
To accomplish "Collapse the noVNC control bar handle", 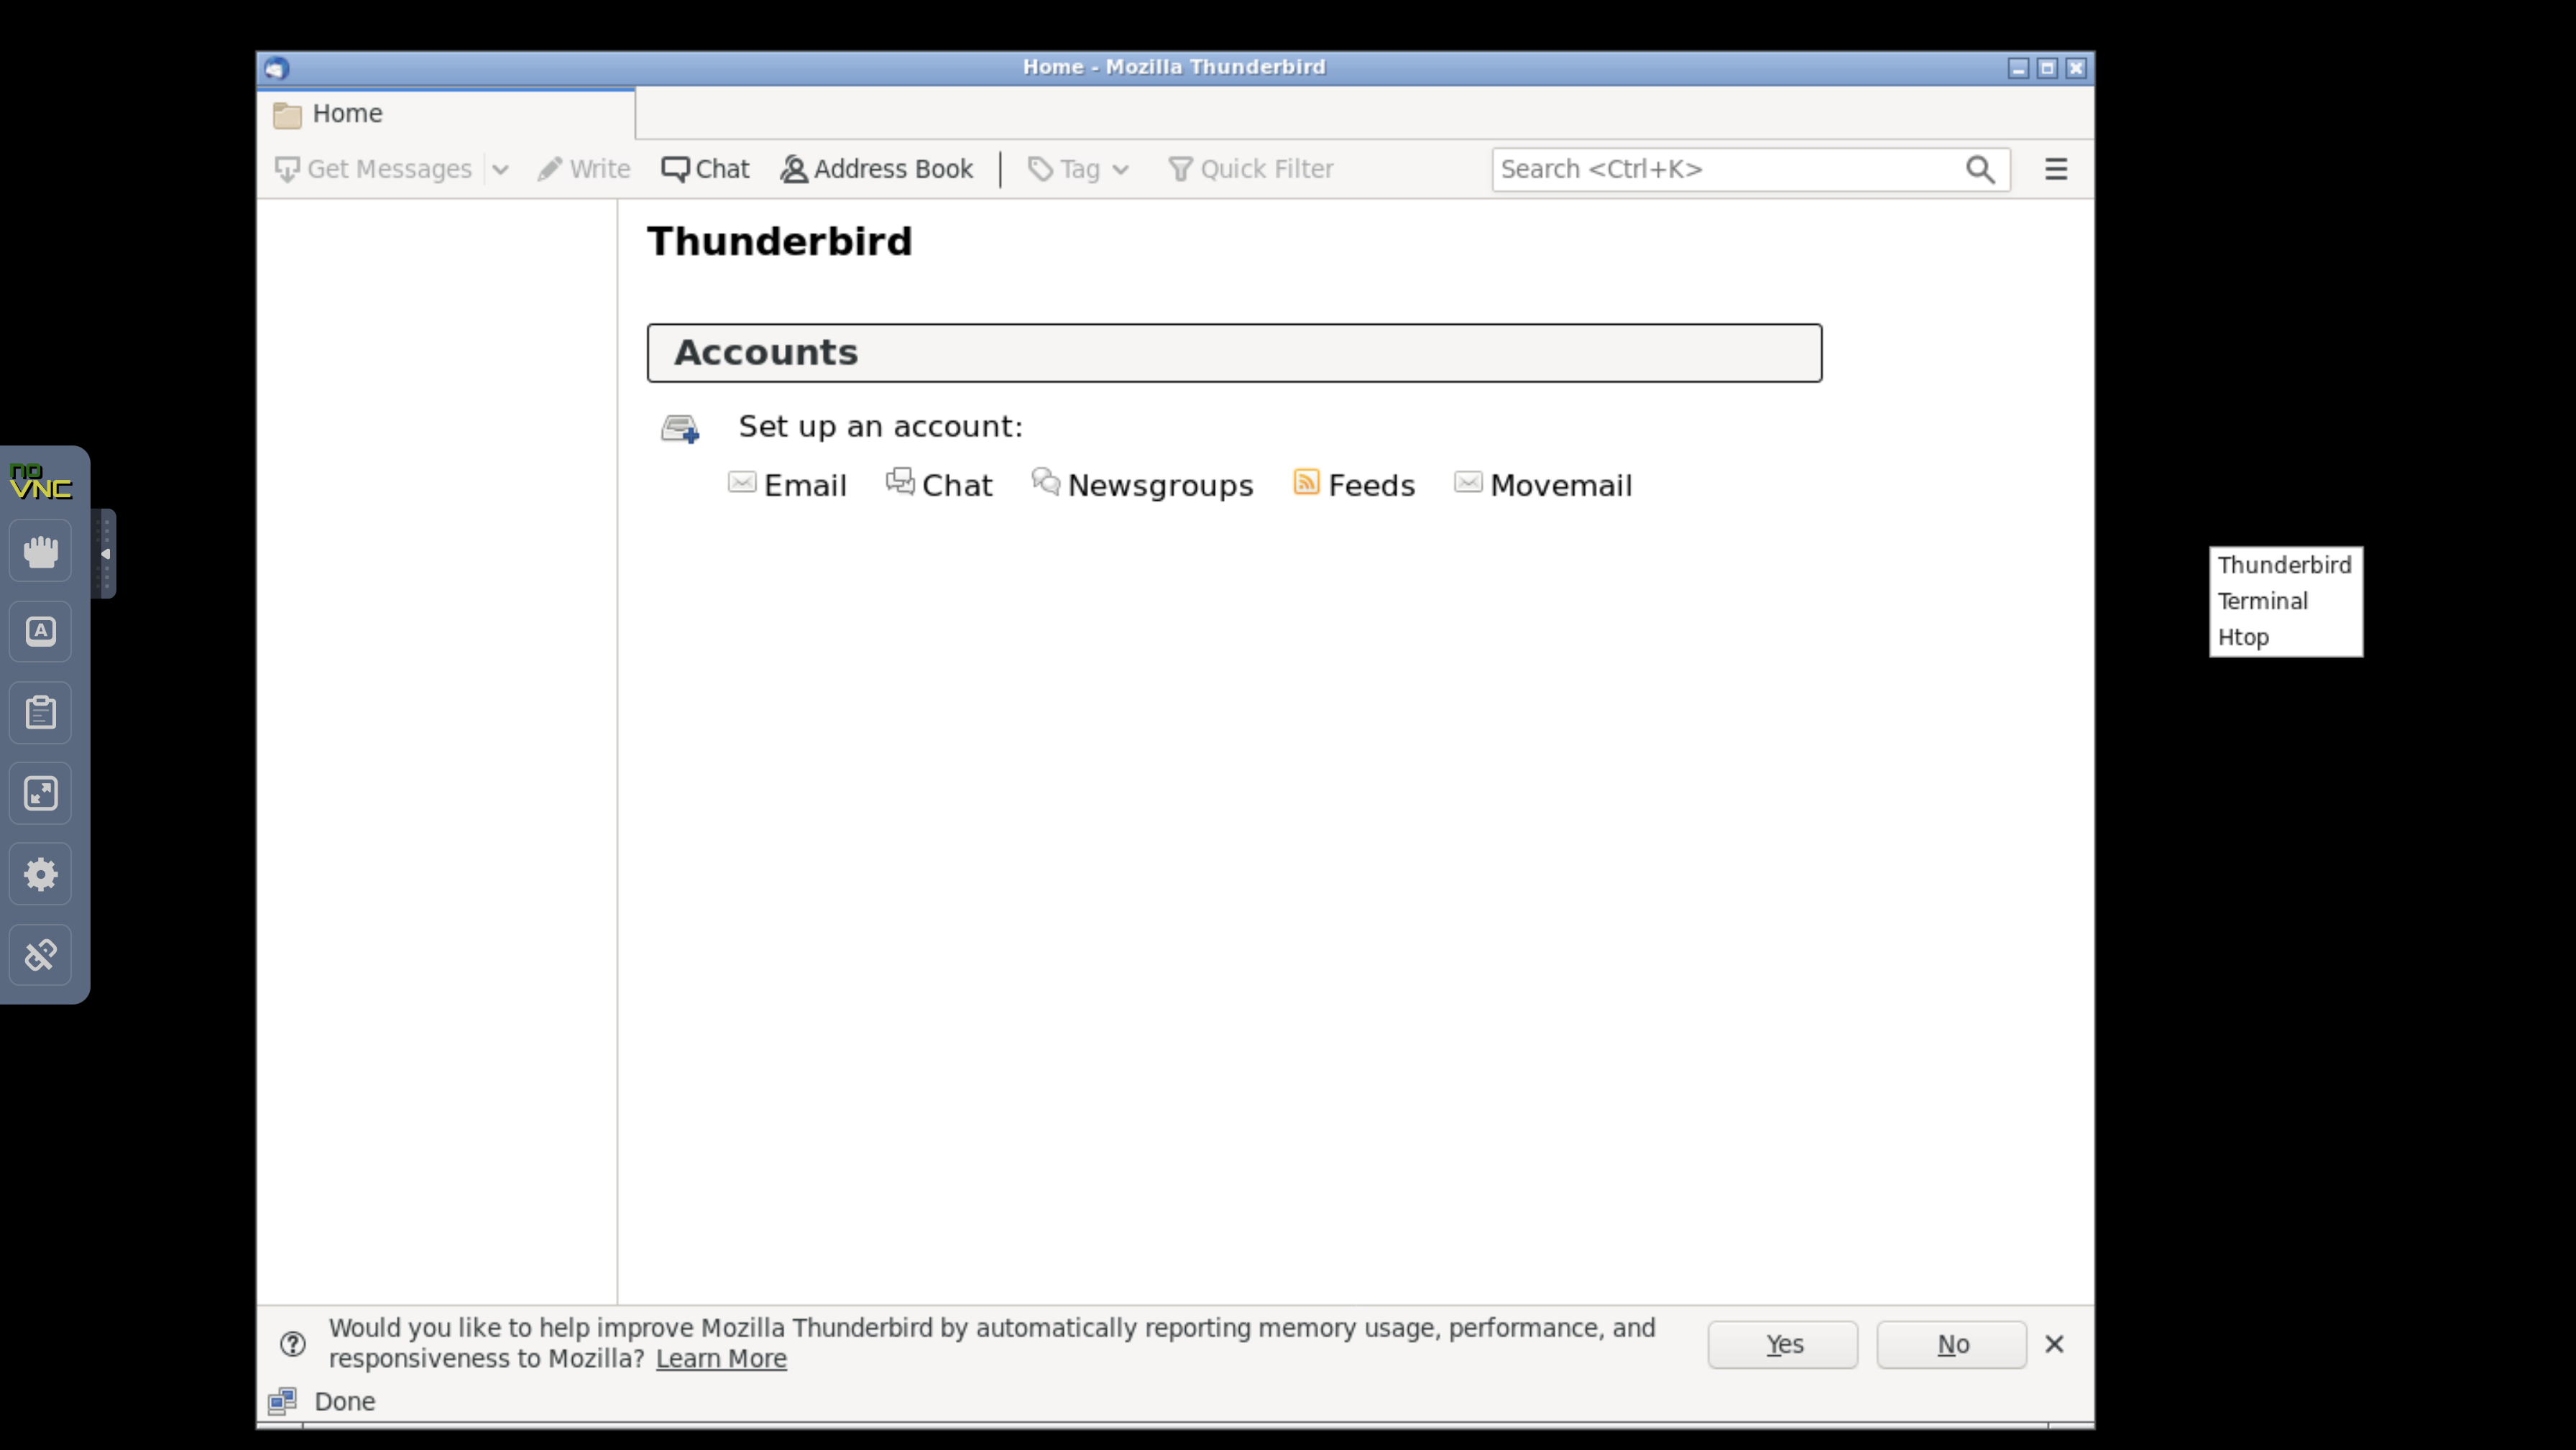I will click(104, 553).
